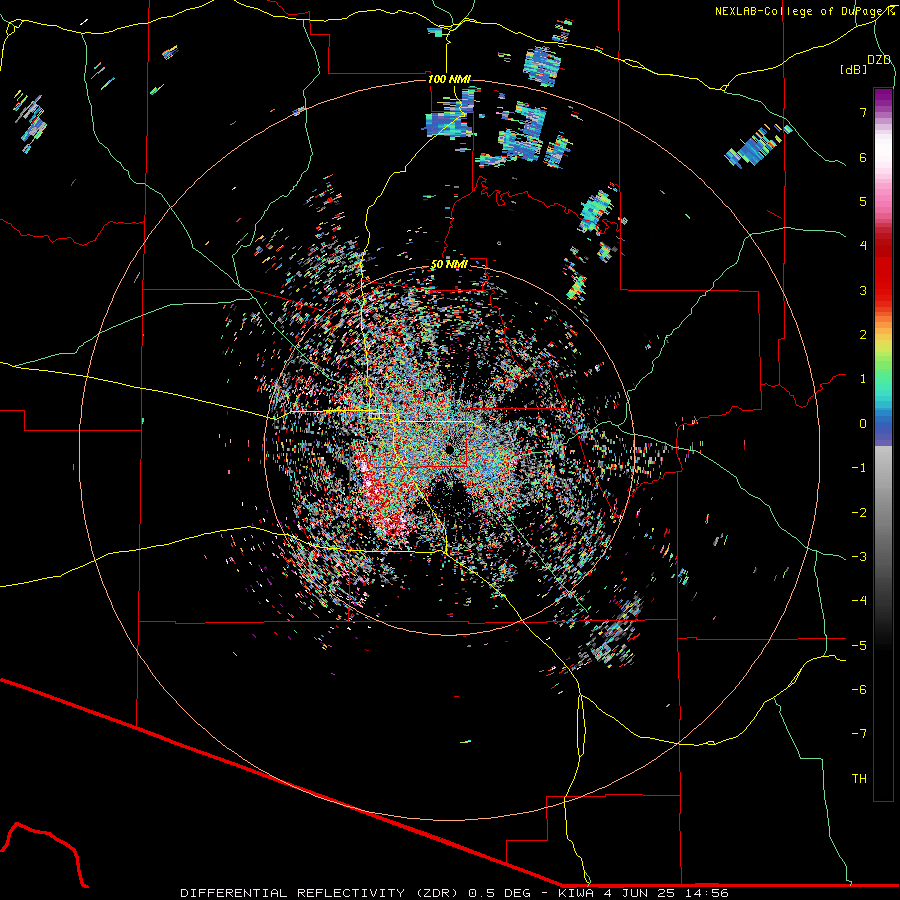Image resolution: width=900 pixels, height=900 pixels.
Task: Click the -2 value on color scale
Action: pos(859,513)
